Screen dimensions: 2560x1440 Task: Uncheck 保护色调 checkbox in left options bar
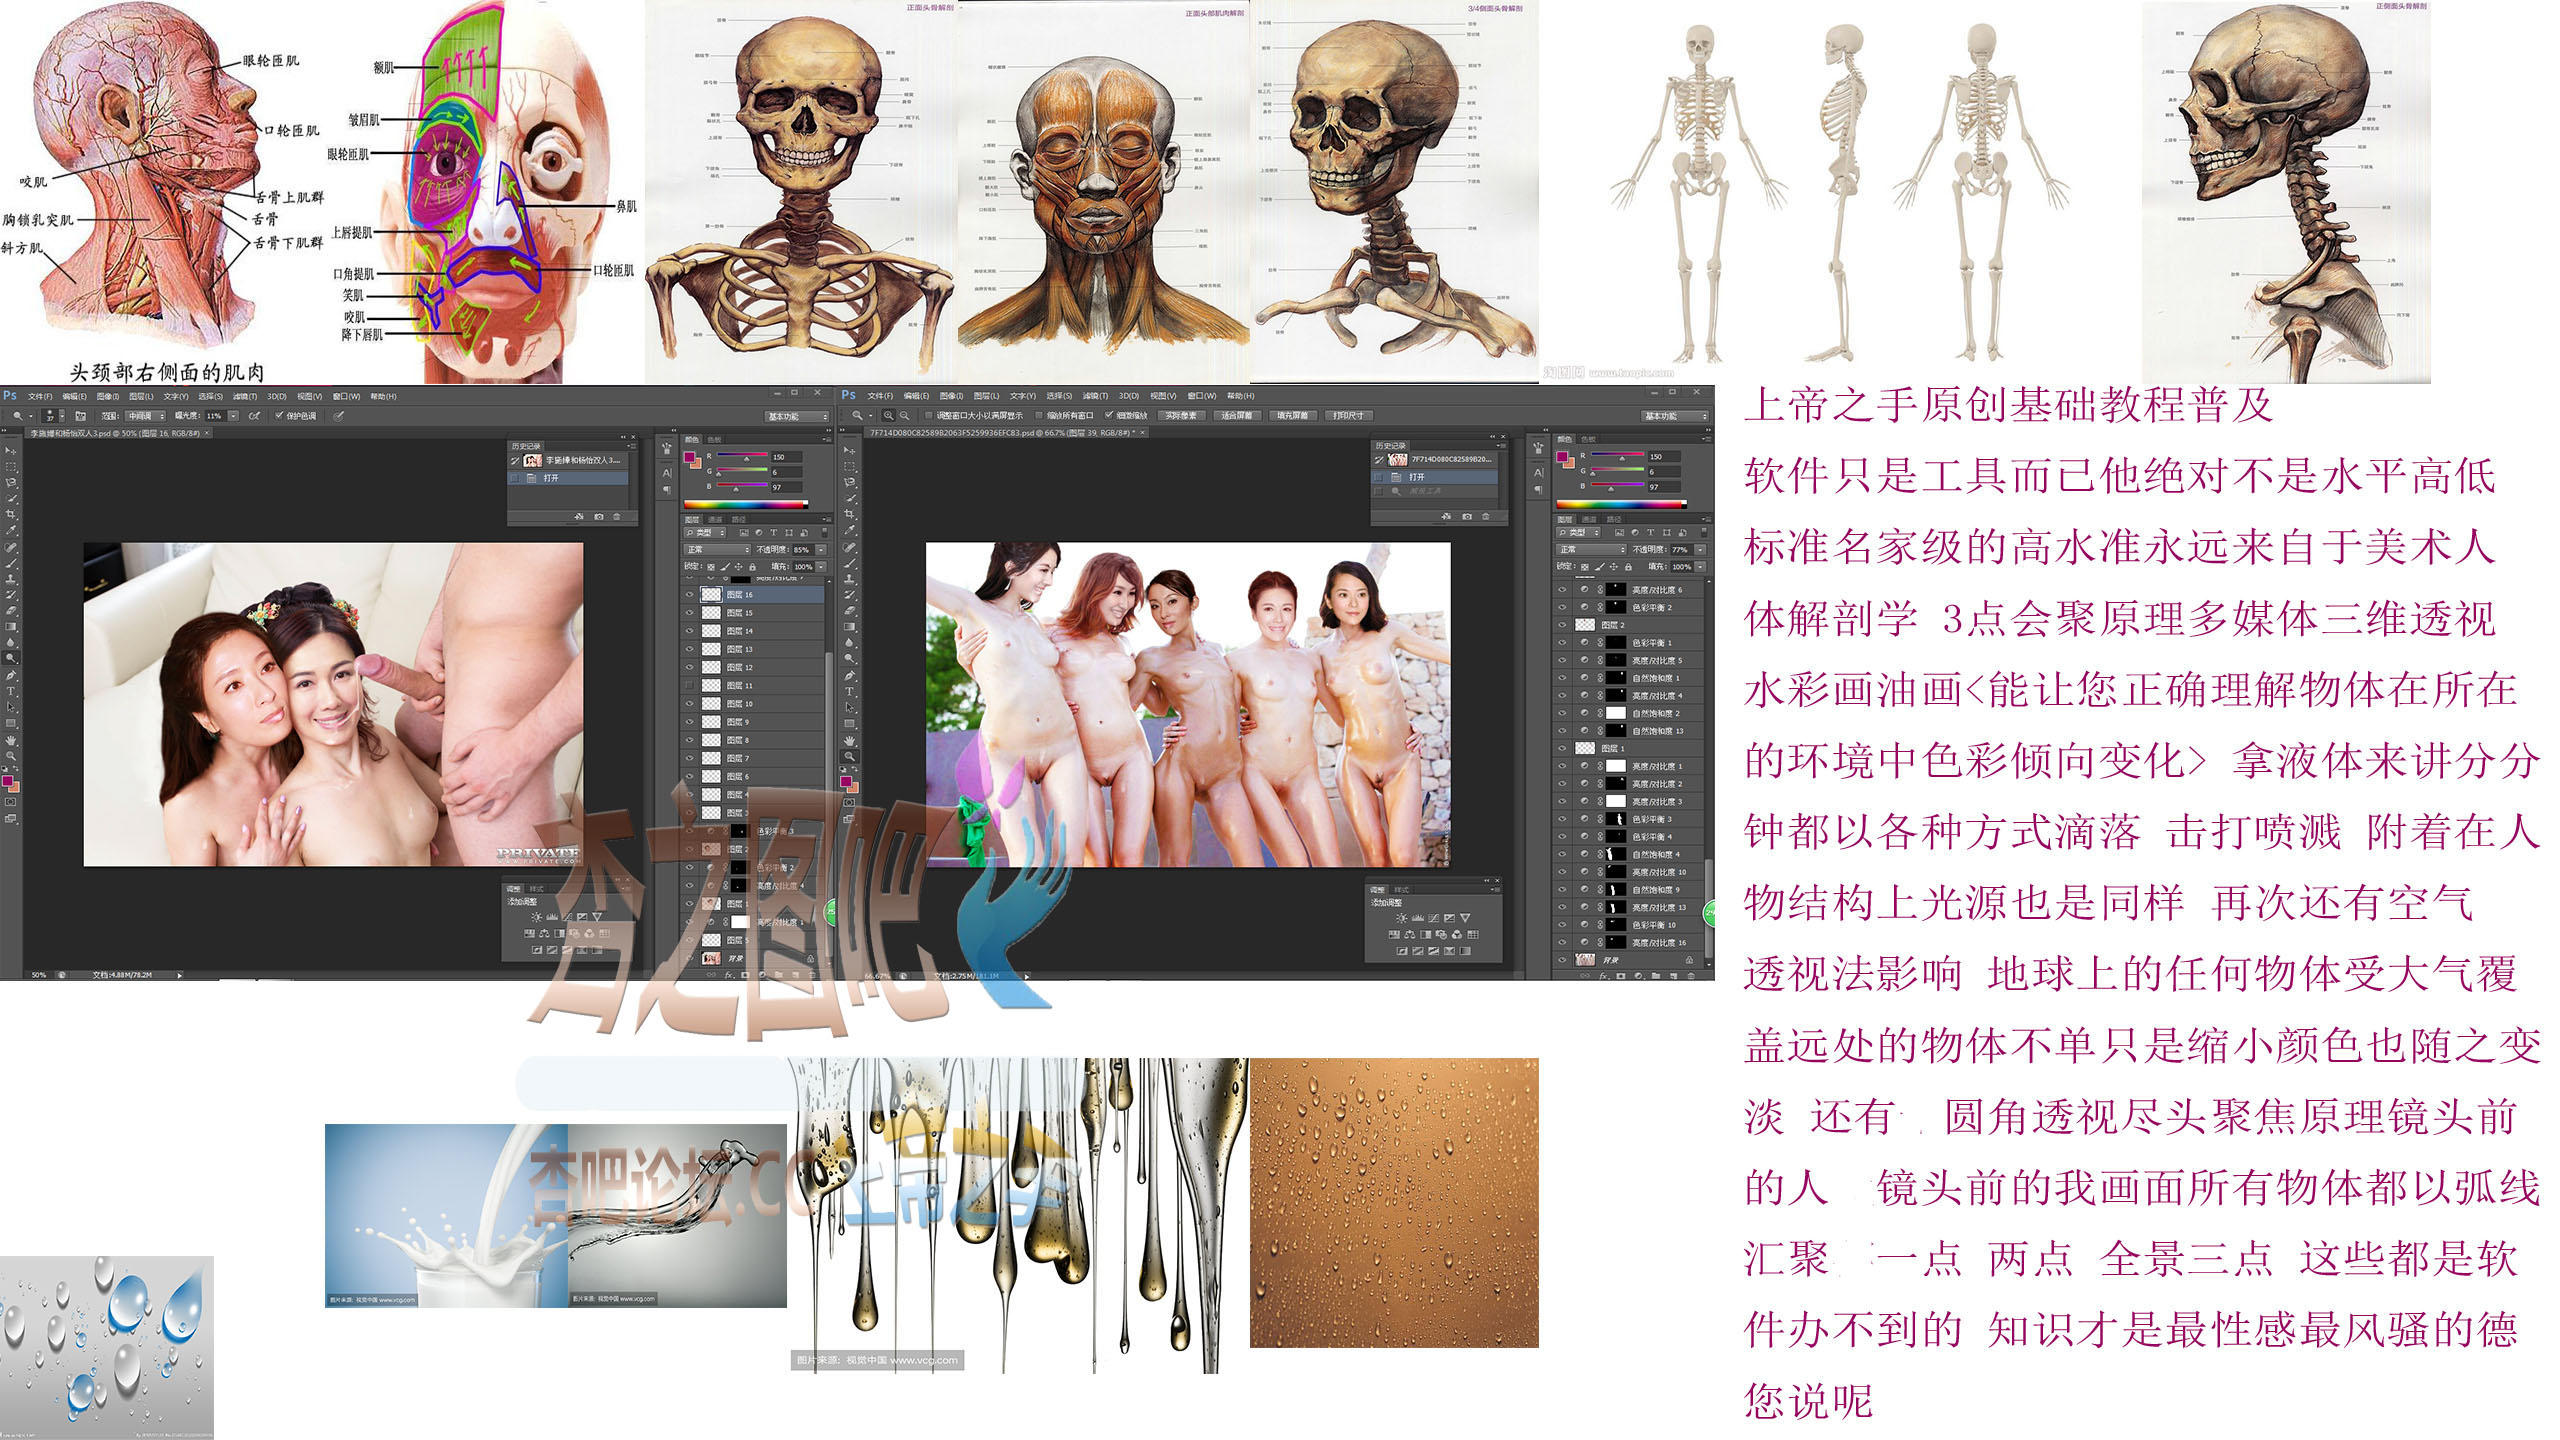click(x=278, y=415)
